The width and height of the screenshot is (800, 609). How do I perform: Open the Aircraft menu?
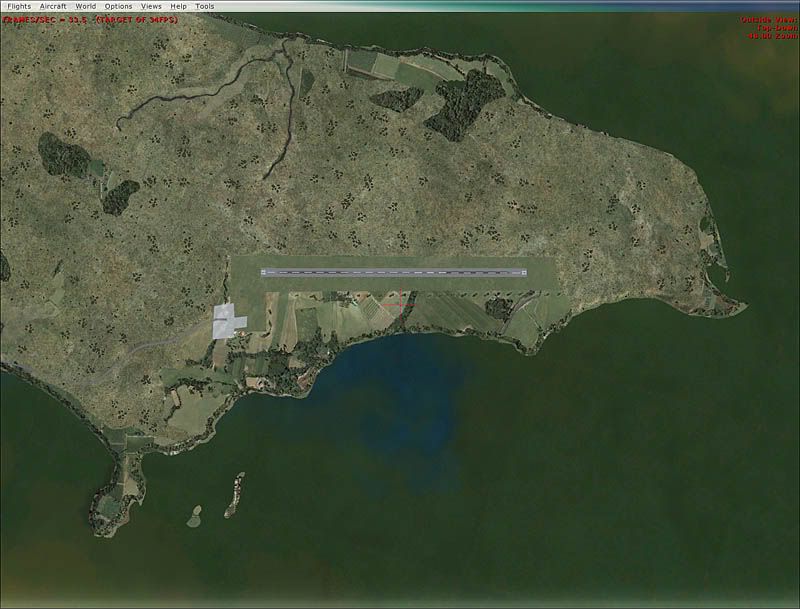pos(53,6)
